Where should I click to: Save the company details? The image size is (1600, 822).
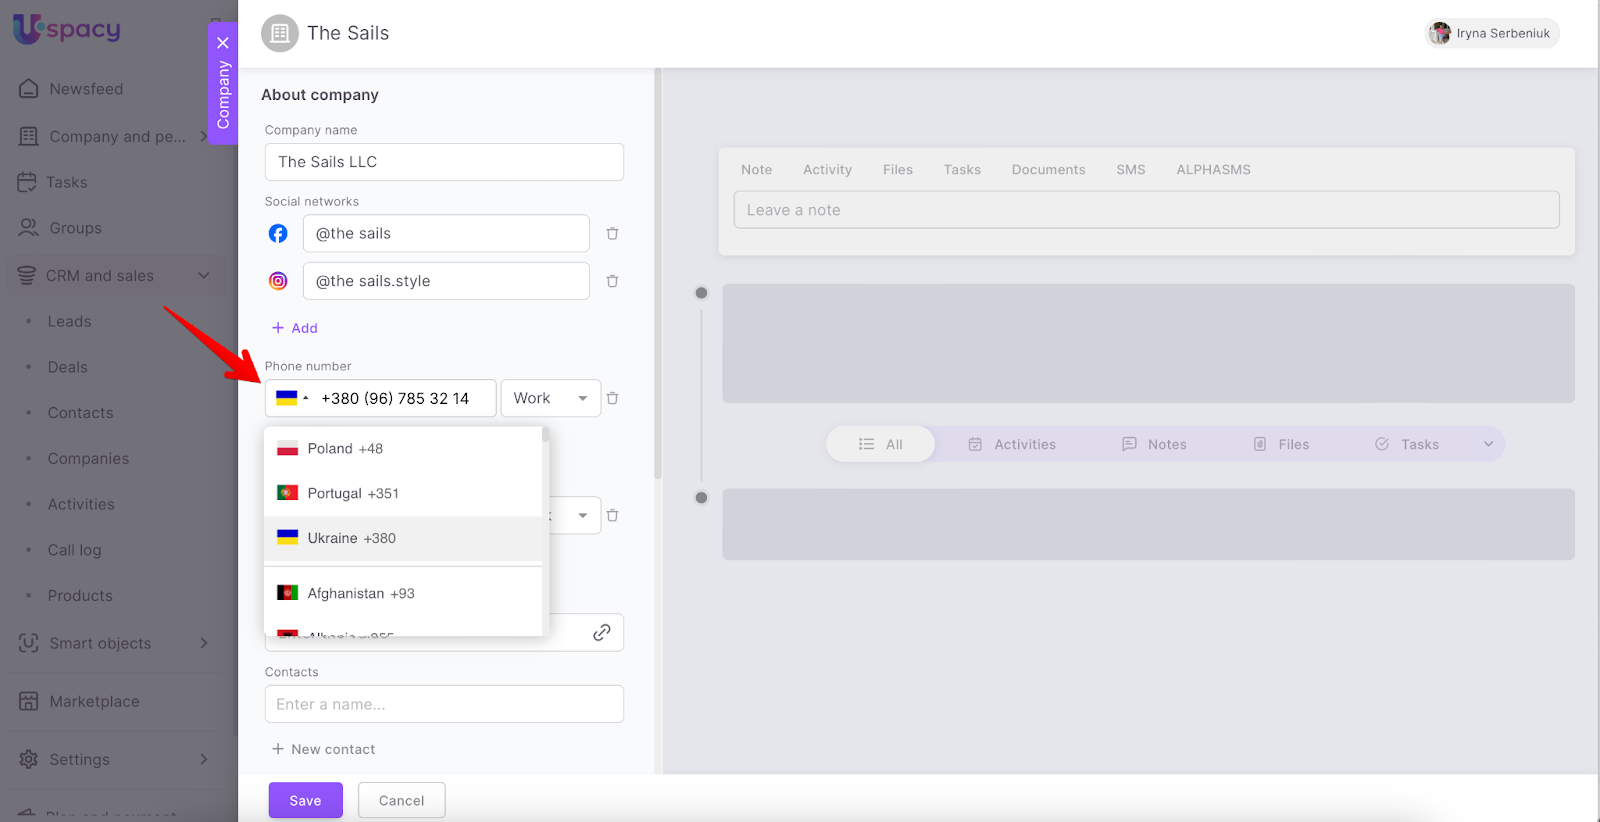305,801
